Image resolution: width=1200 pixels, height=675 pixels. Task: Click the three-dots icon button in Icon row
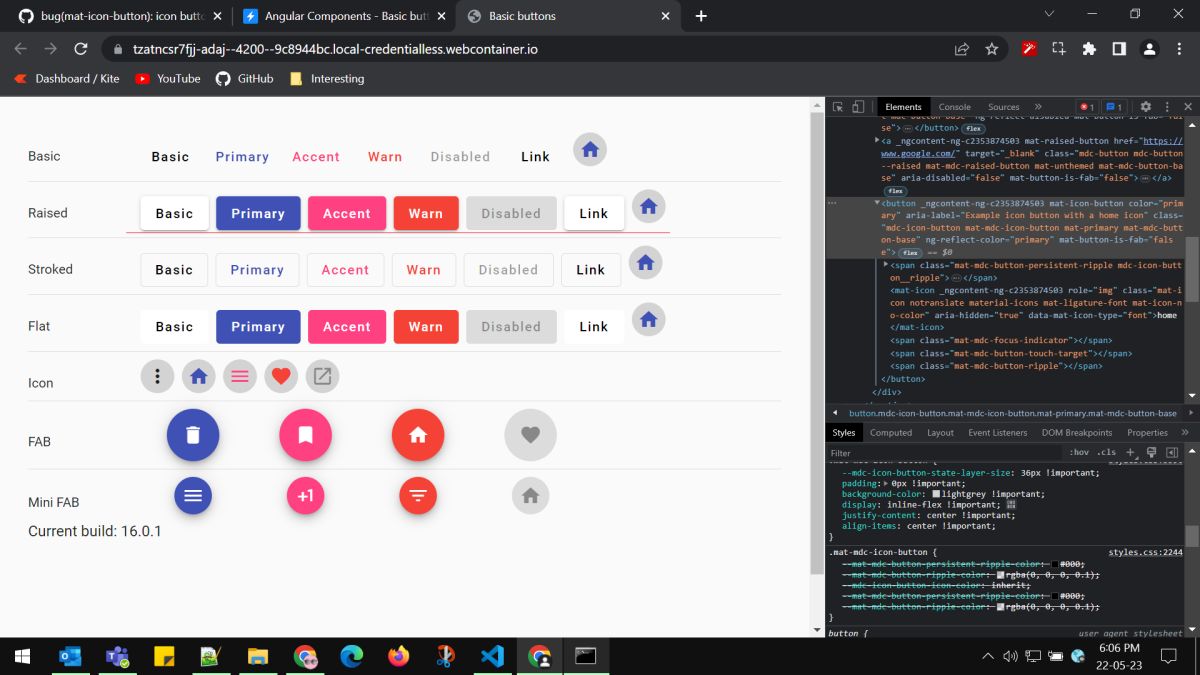pyautogui.click(x=157, y=376)
